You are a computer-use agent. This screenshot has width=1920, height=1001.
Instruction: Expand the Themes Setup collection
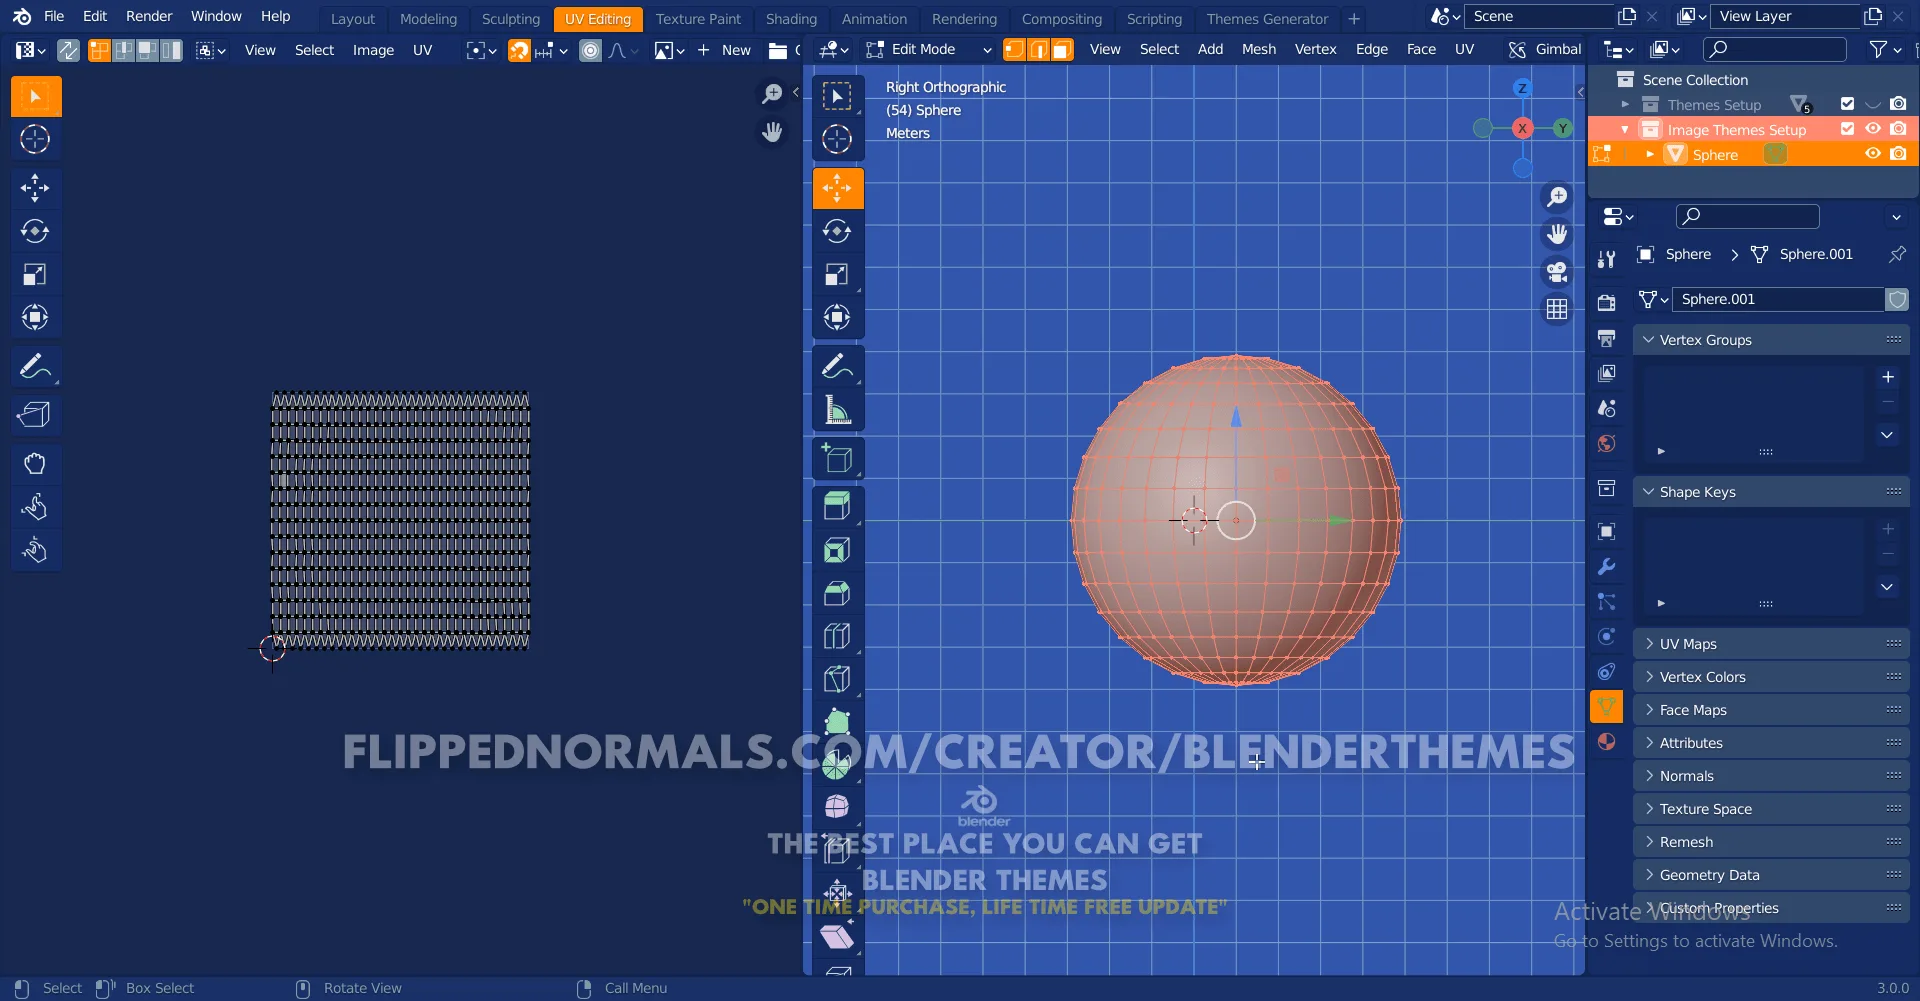click(x=1624, y=104)
